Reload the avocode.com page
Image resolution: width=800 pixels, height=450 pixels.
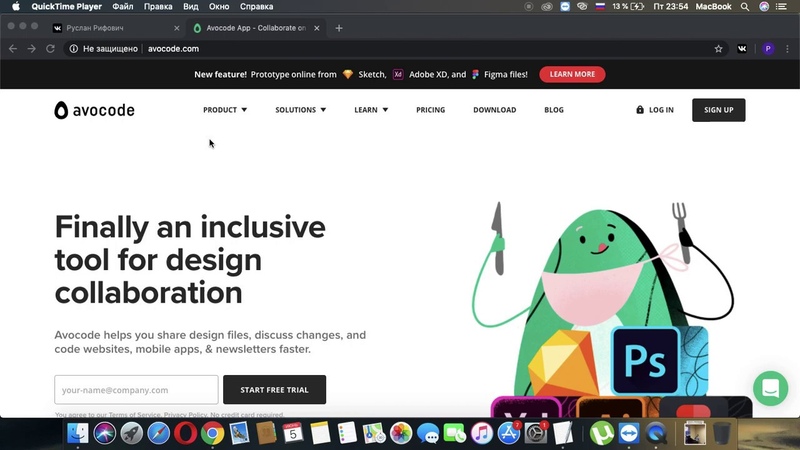point(50,48)
